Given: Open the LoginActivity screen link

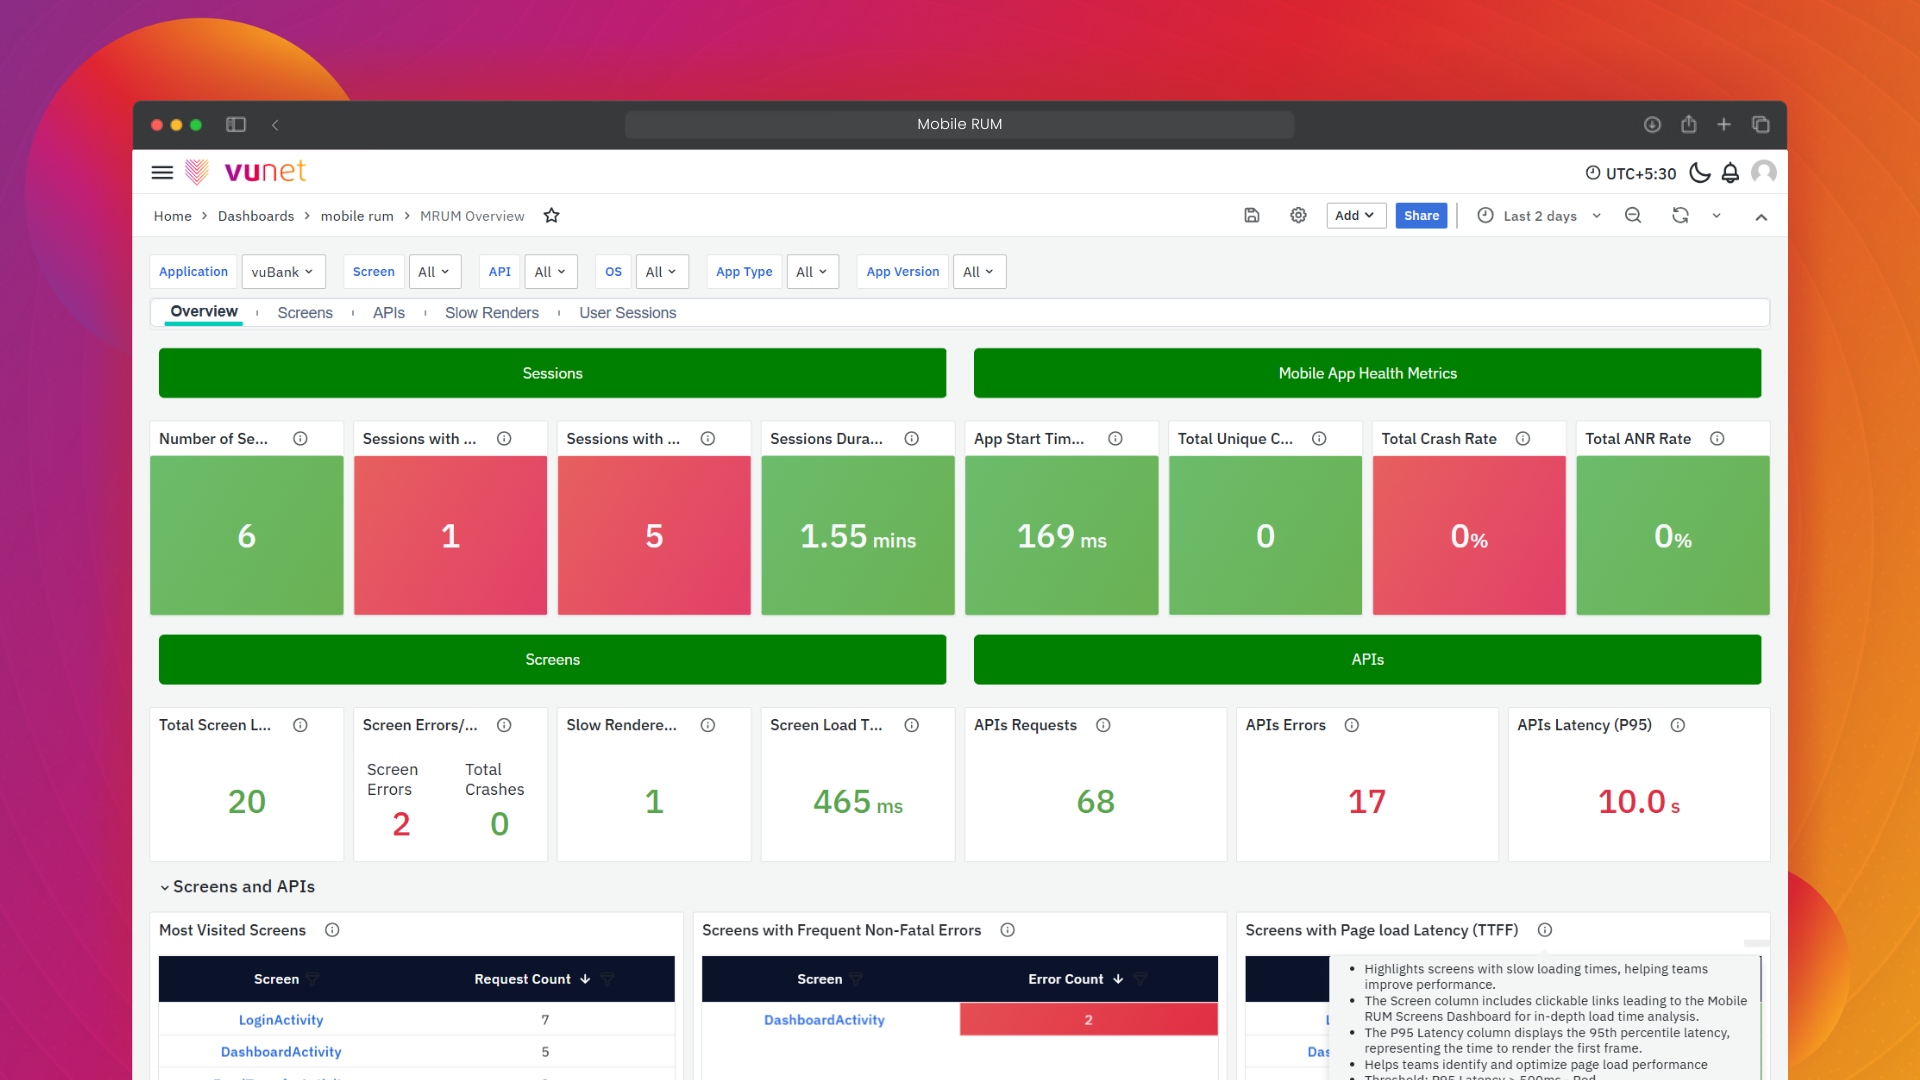Looking at the screenshot, I should pos(281,1020).
